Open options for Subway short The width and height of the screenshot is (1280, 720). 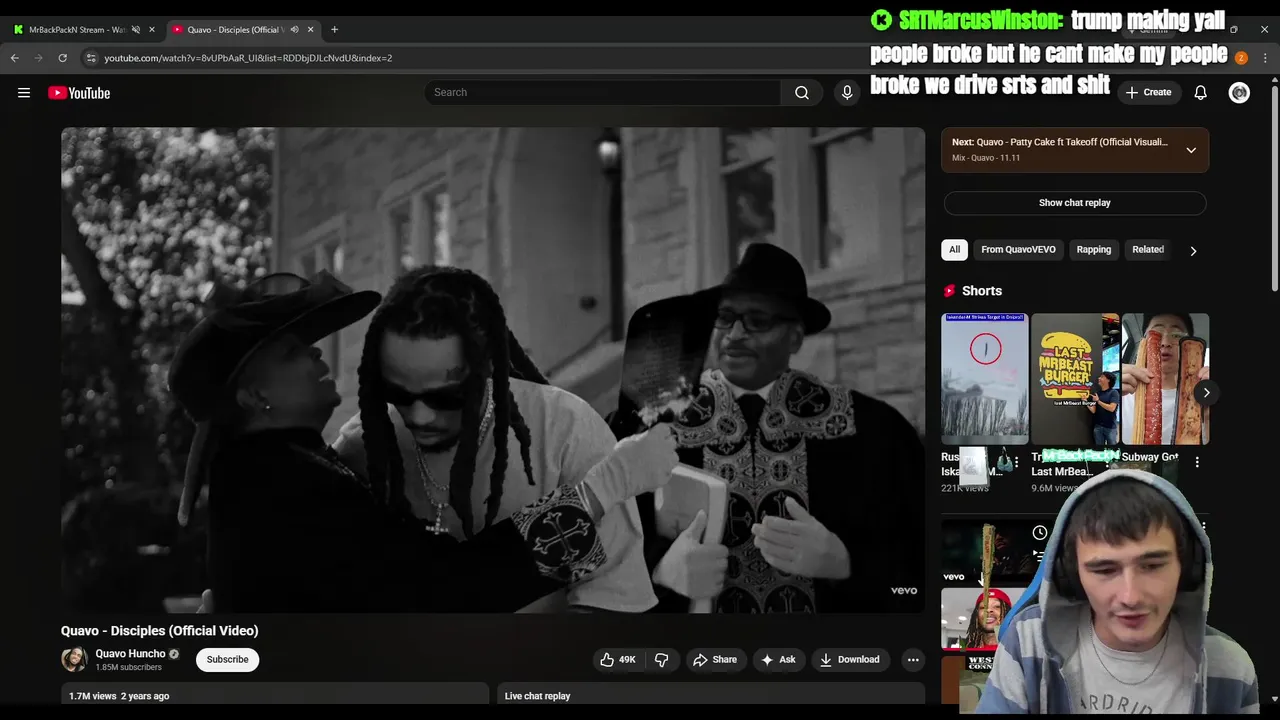click(x=1197, y=462)
